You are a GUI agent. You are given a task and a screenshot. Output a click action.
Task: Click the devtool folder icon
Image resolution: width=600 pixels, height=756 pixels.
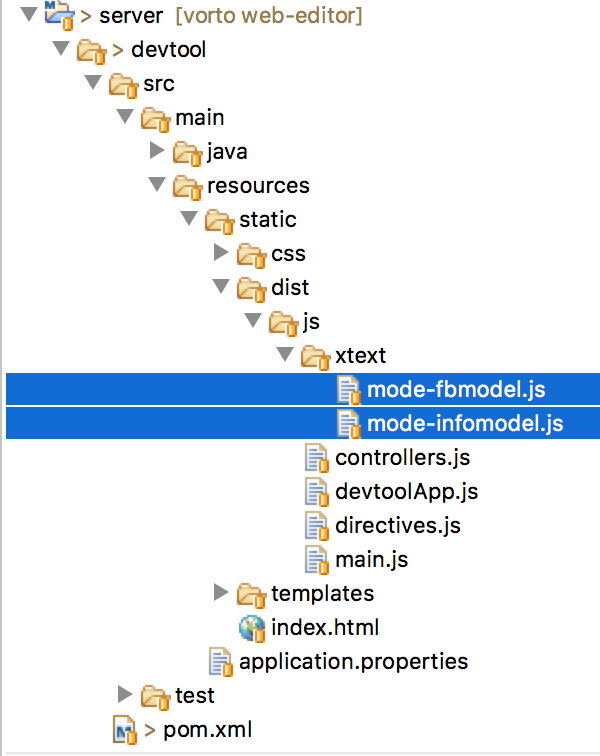(x=91, y=51)
